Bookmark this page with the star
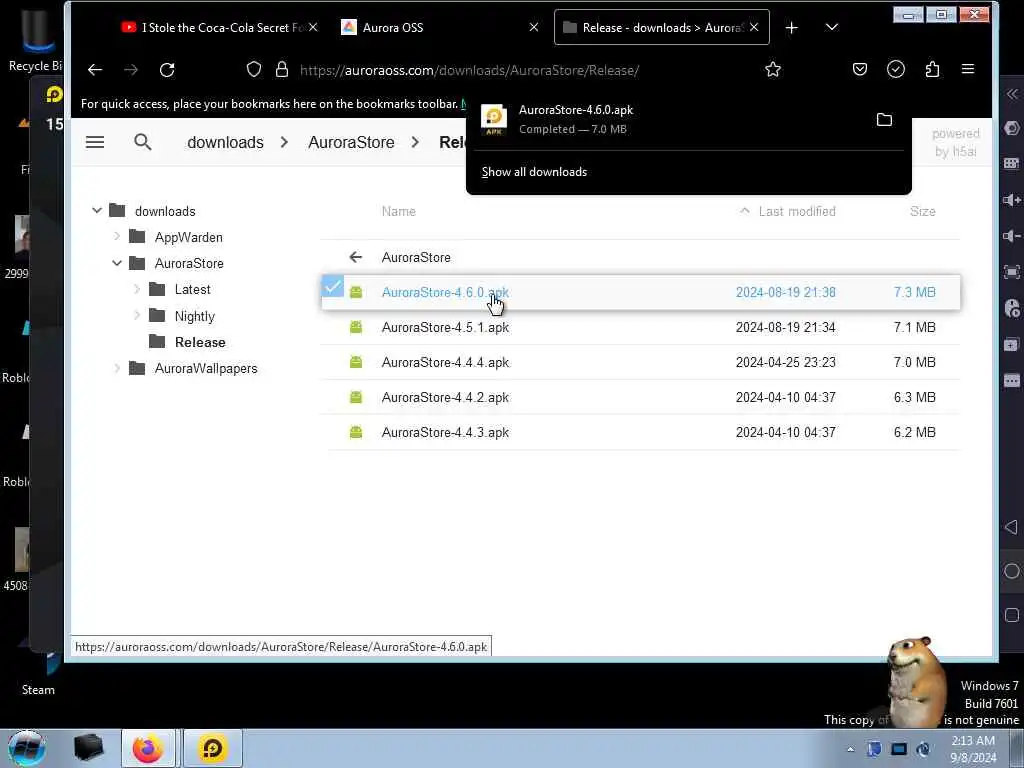Viewport: 1024px width, 768px height. click(773, 69)
